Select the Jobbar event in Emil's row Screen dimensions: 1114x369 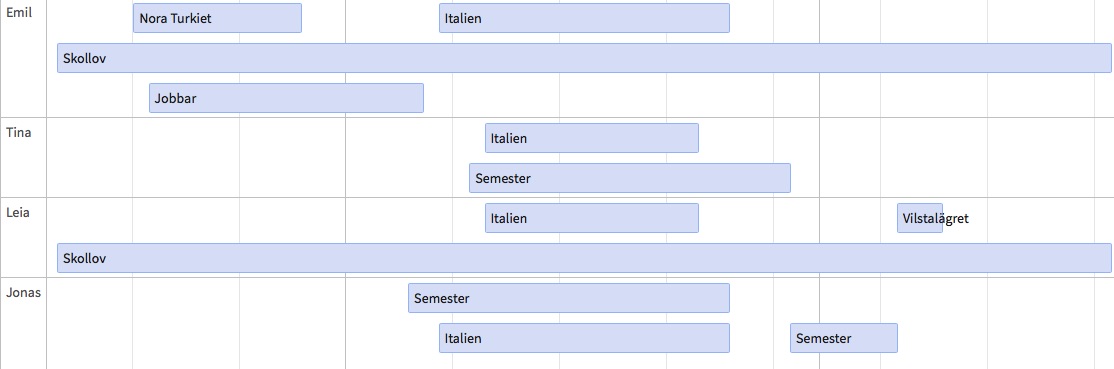coord(286,98)
